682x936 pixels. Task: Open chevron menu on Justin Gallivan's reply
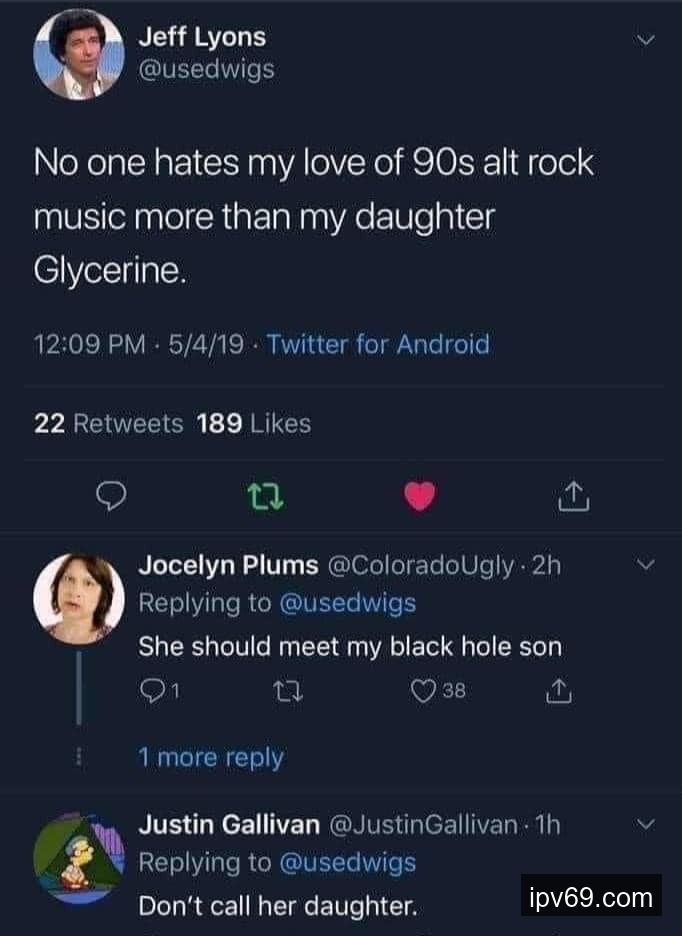[645, 825]
